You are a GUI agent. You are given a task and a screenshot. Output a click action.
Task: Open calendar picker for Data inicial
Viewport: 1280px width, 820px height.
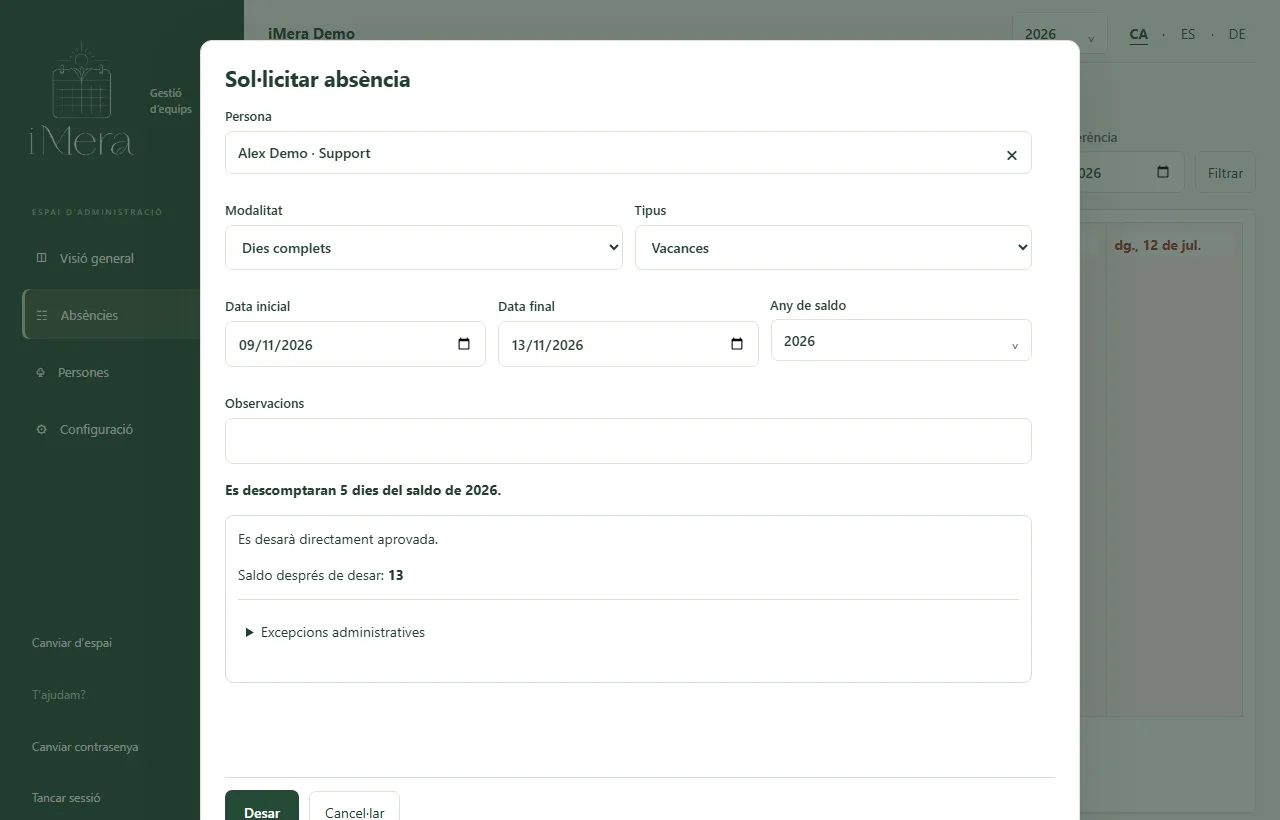[464, 344]
